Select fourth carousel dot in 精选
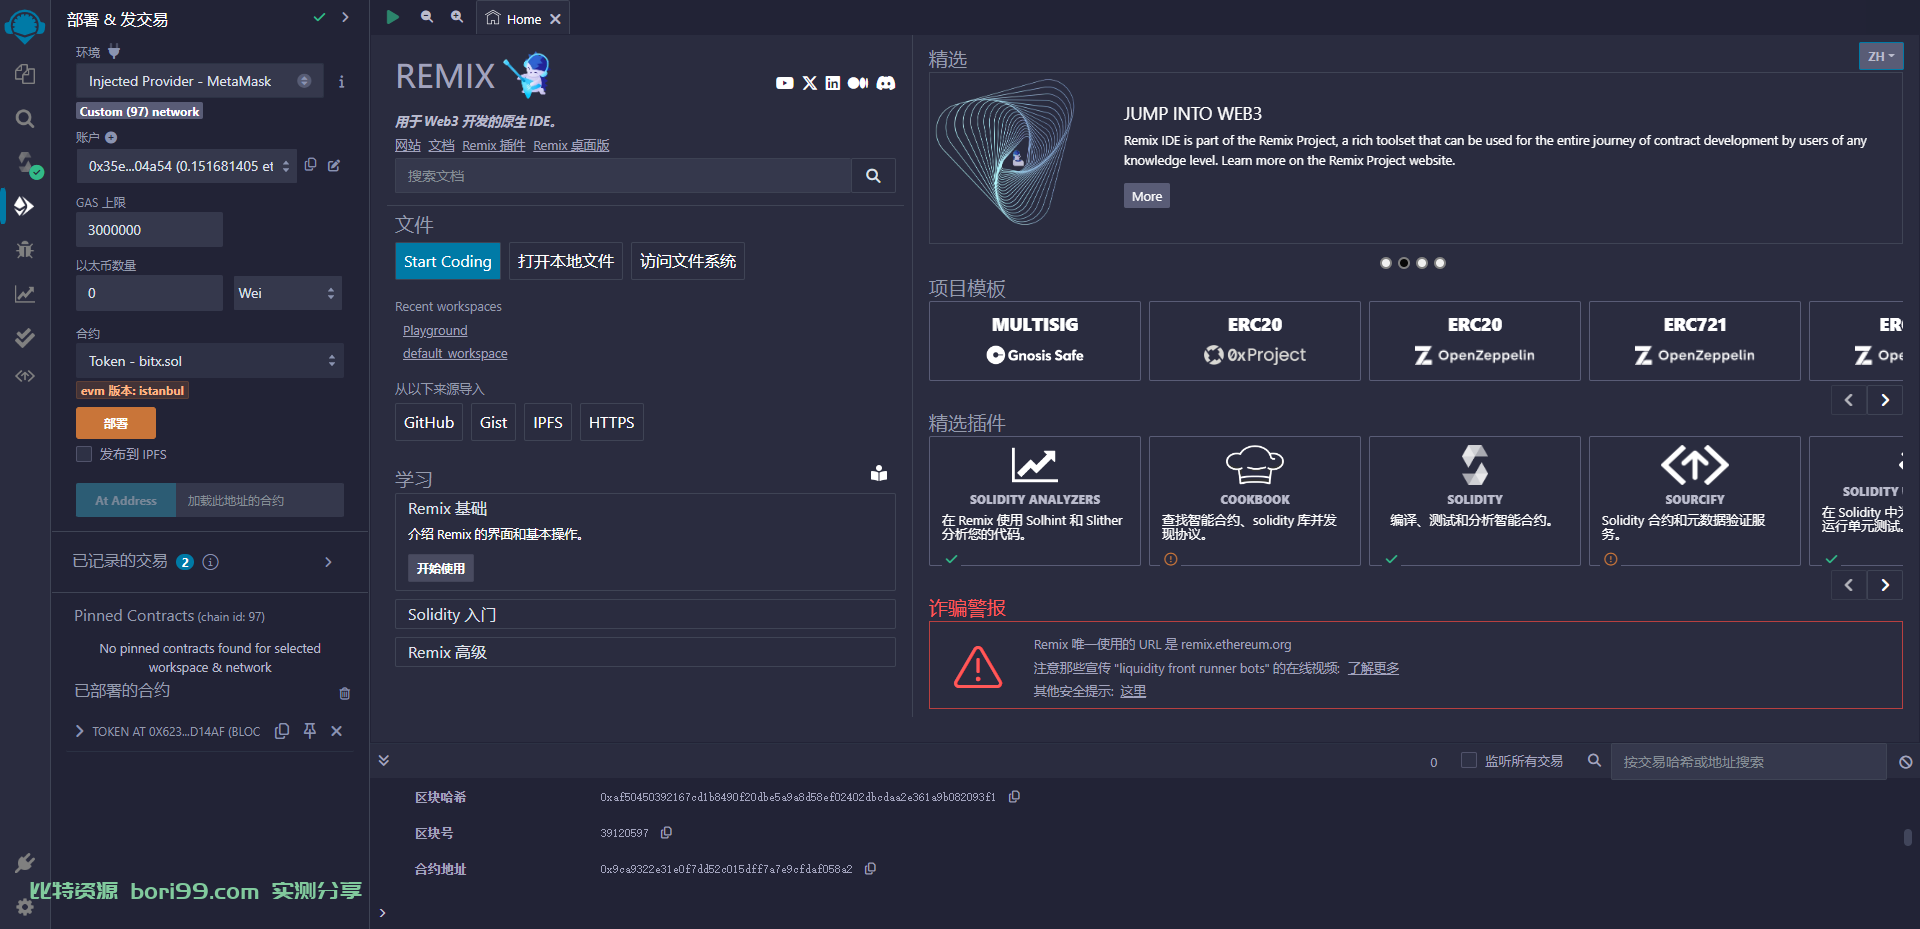The image size is (1920, 929). 1440,263
